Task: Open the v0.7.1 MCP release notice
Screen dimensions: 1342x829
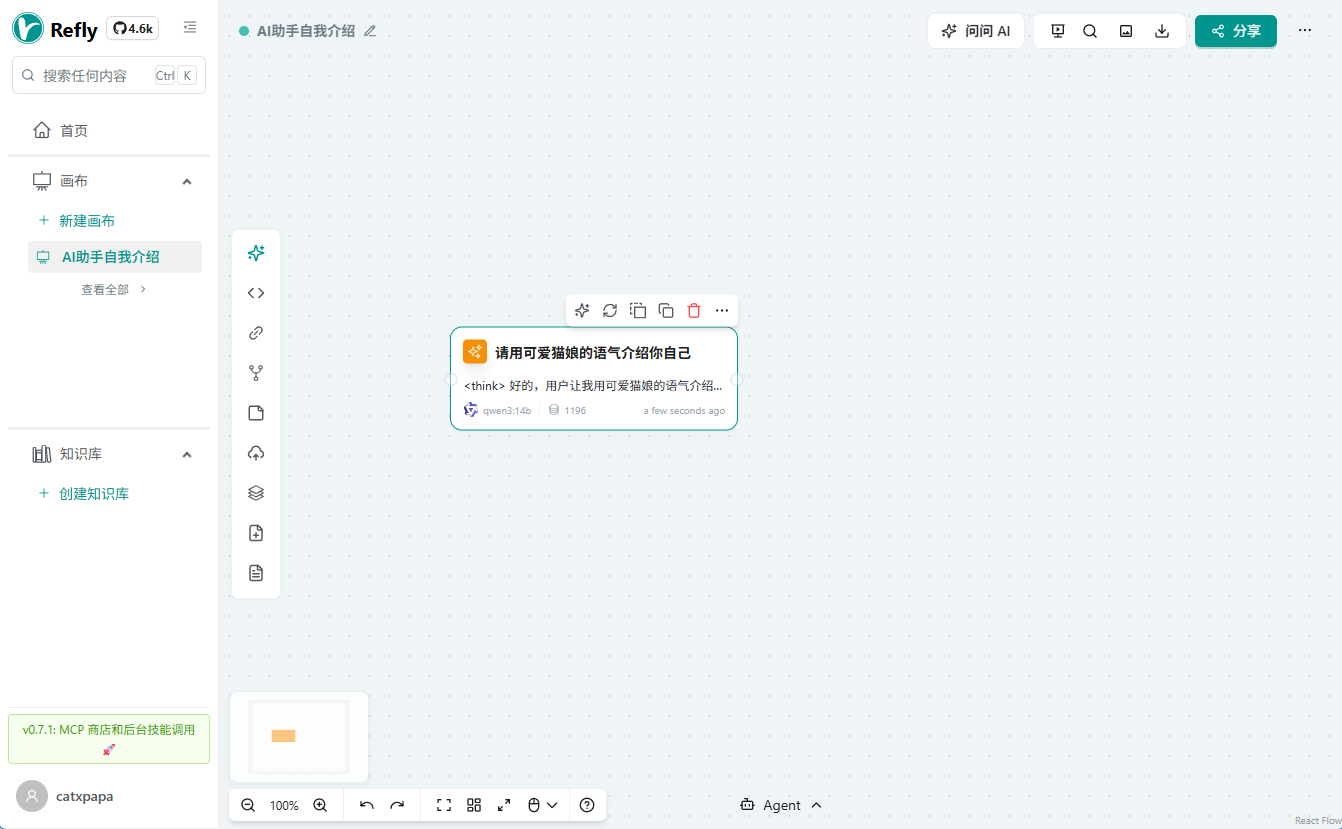Action: coord(109,739)
